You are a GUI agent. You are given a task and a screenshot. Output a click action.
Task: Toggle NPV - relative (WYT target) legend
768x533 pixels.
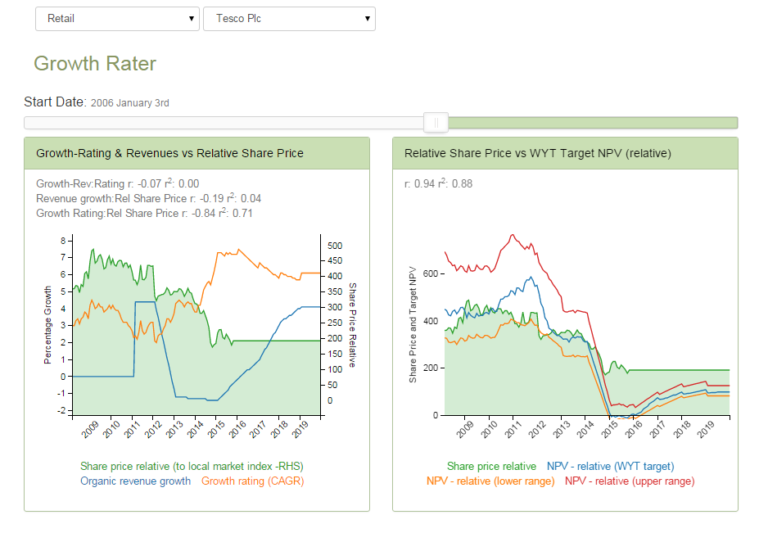(x=610, y=466)
